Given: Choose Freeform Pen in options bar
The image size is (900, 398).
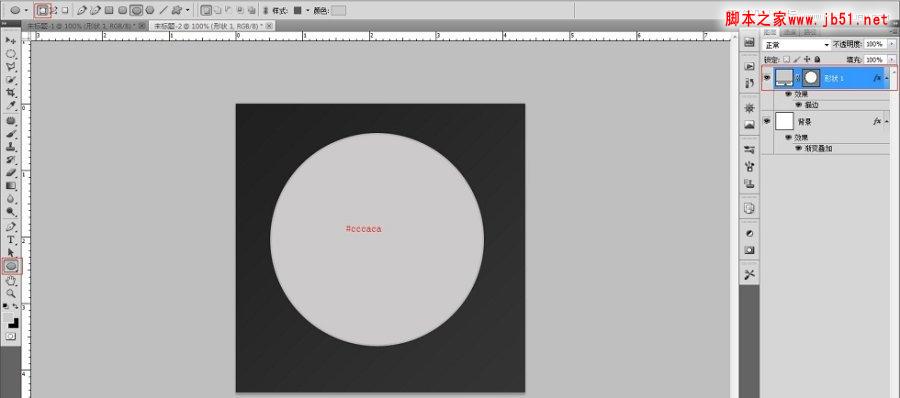Looking at the screenshot, I should coord(95,10).
